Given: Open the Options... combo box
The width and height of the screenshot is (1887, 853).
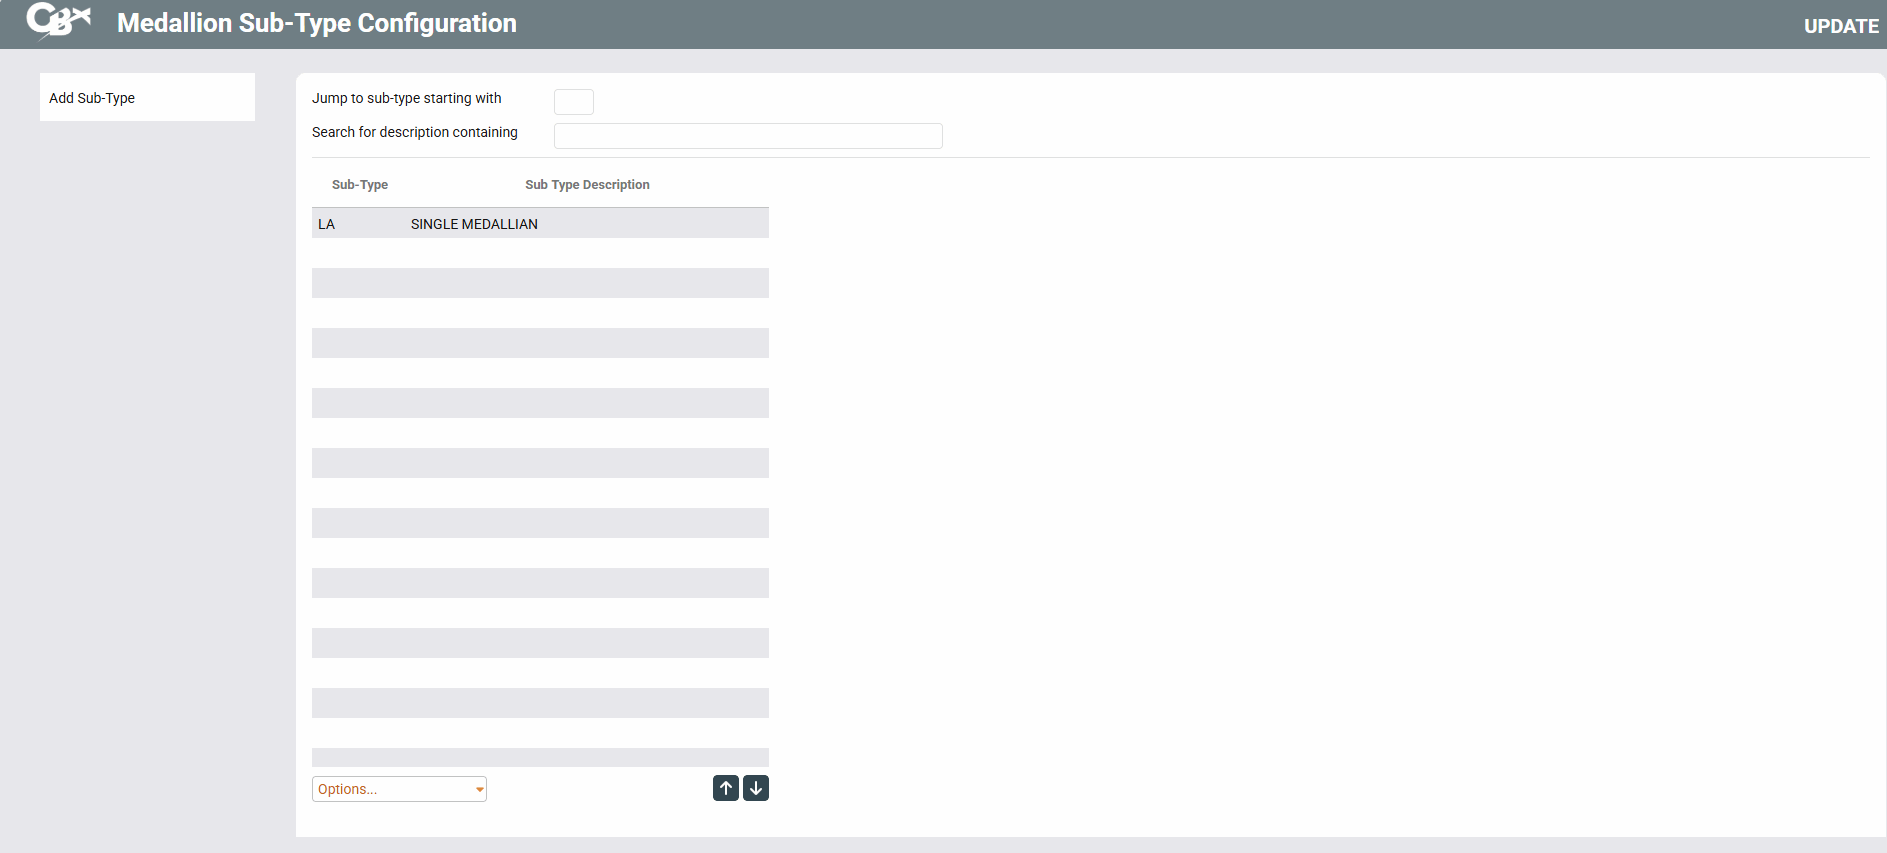Looking at the screenshot, I should point(398,789).
